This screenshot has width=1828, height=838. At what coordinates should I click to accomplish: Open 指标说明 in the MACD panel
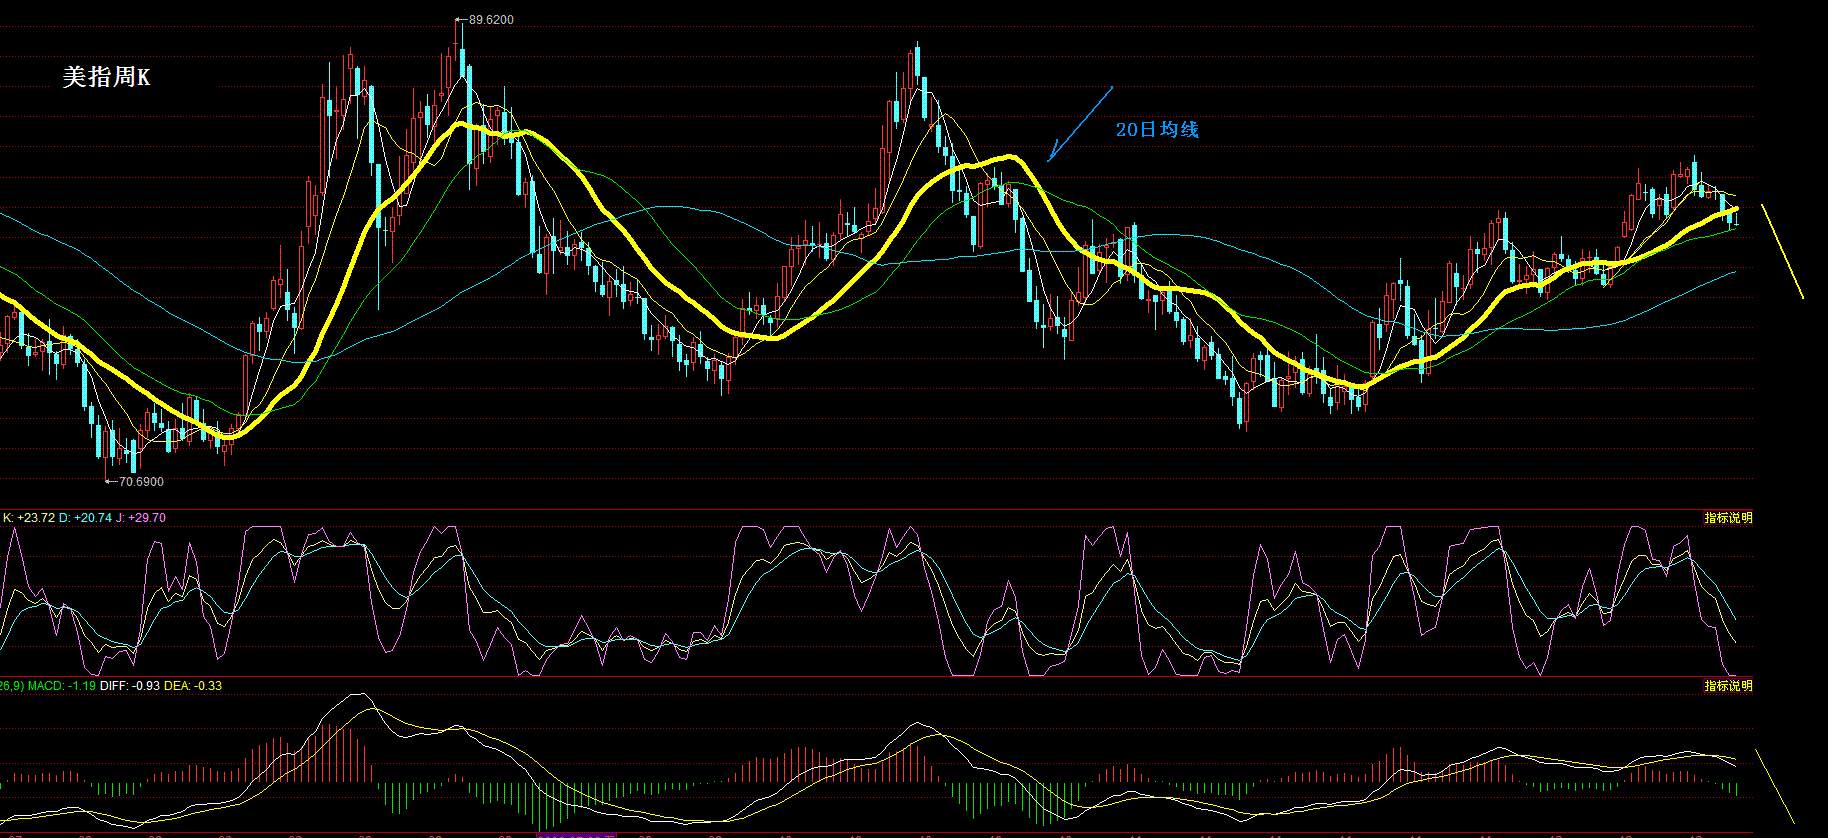tap(1728, 686)
